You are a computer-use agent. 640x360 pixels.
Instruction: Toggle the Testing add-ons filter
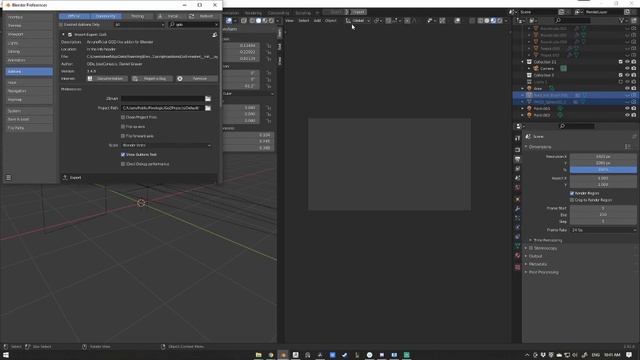[x=137, y=16]
